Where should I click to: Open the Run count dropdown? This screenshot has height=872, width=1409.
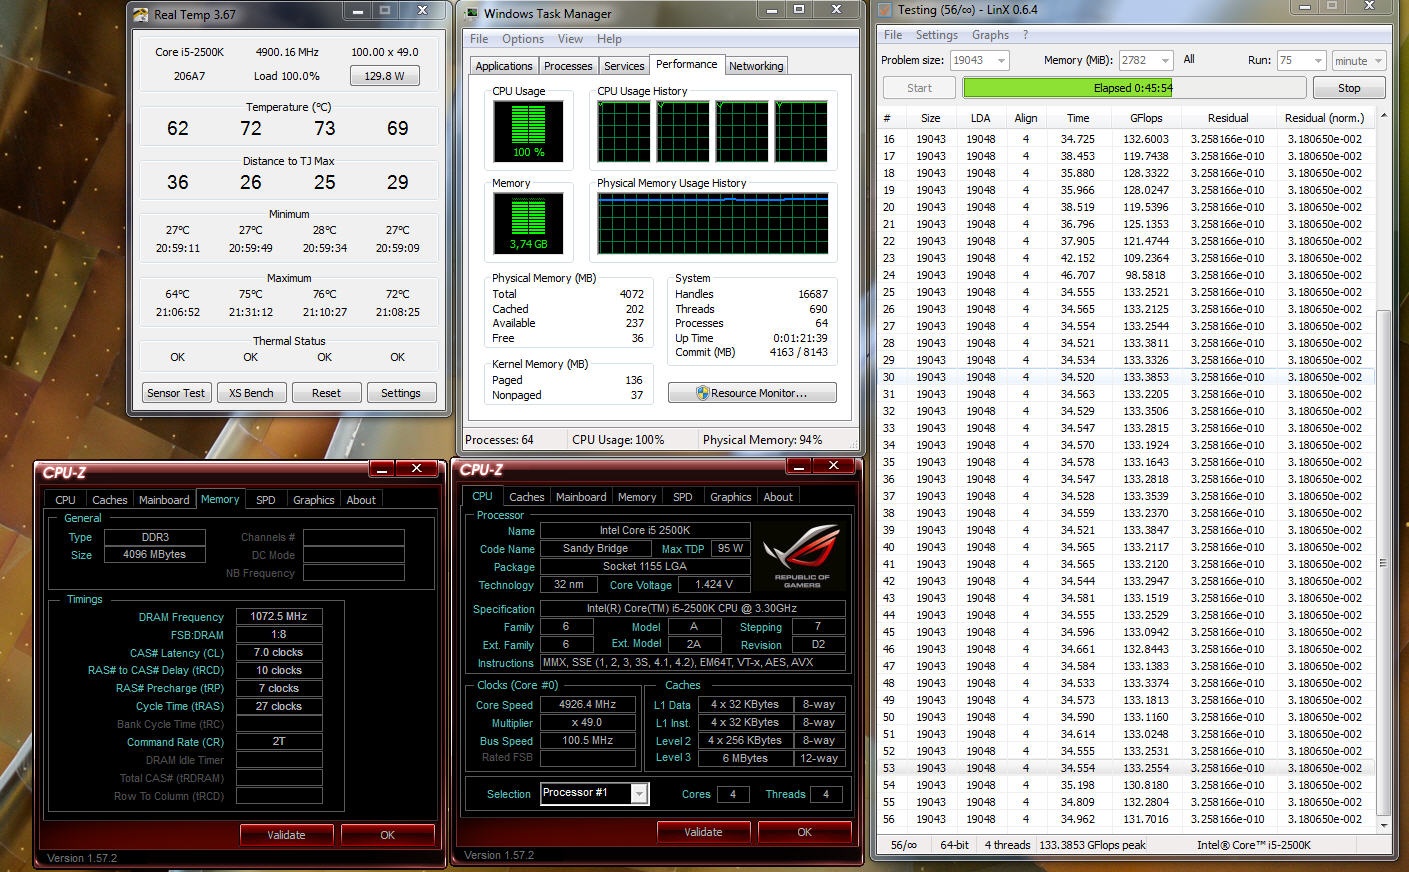tap(1317, 61)
